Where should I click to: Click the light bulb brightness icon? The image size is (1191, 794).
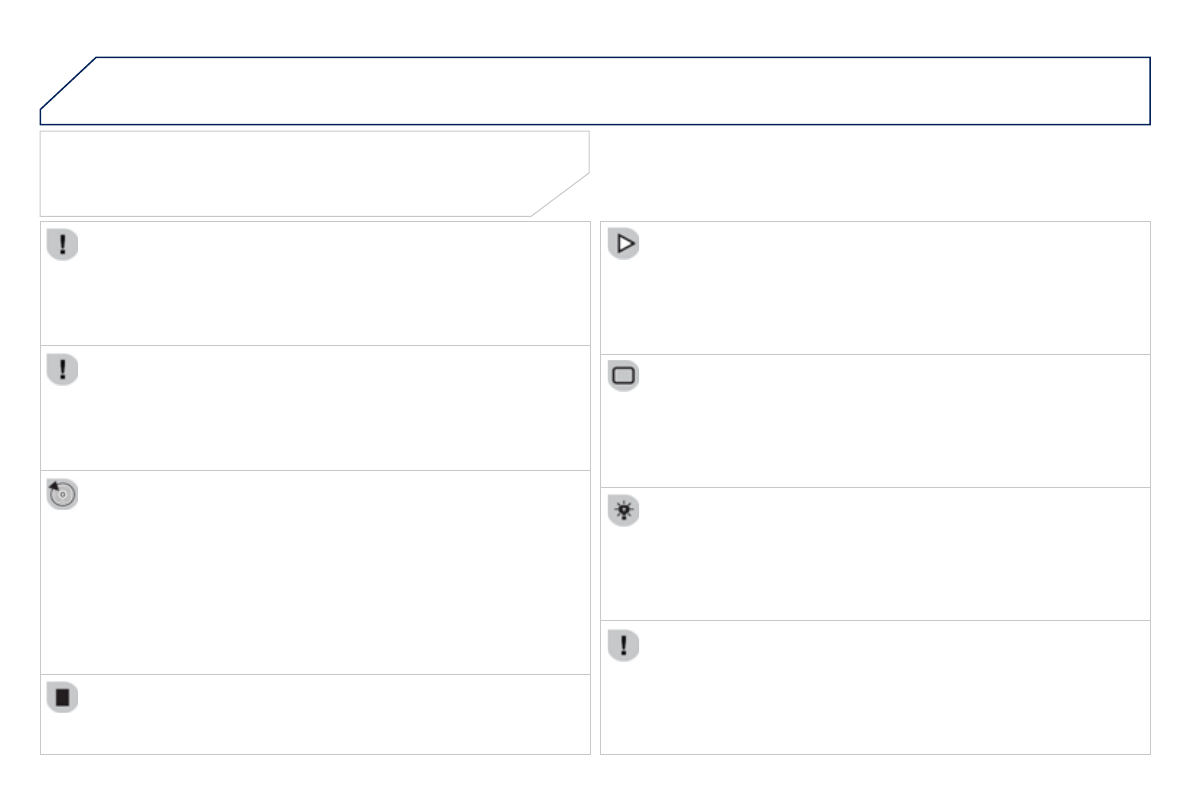tap(624, 511)
